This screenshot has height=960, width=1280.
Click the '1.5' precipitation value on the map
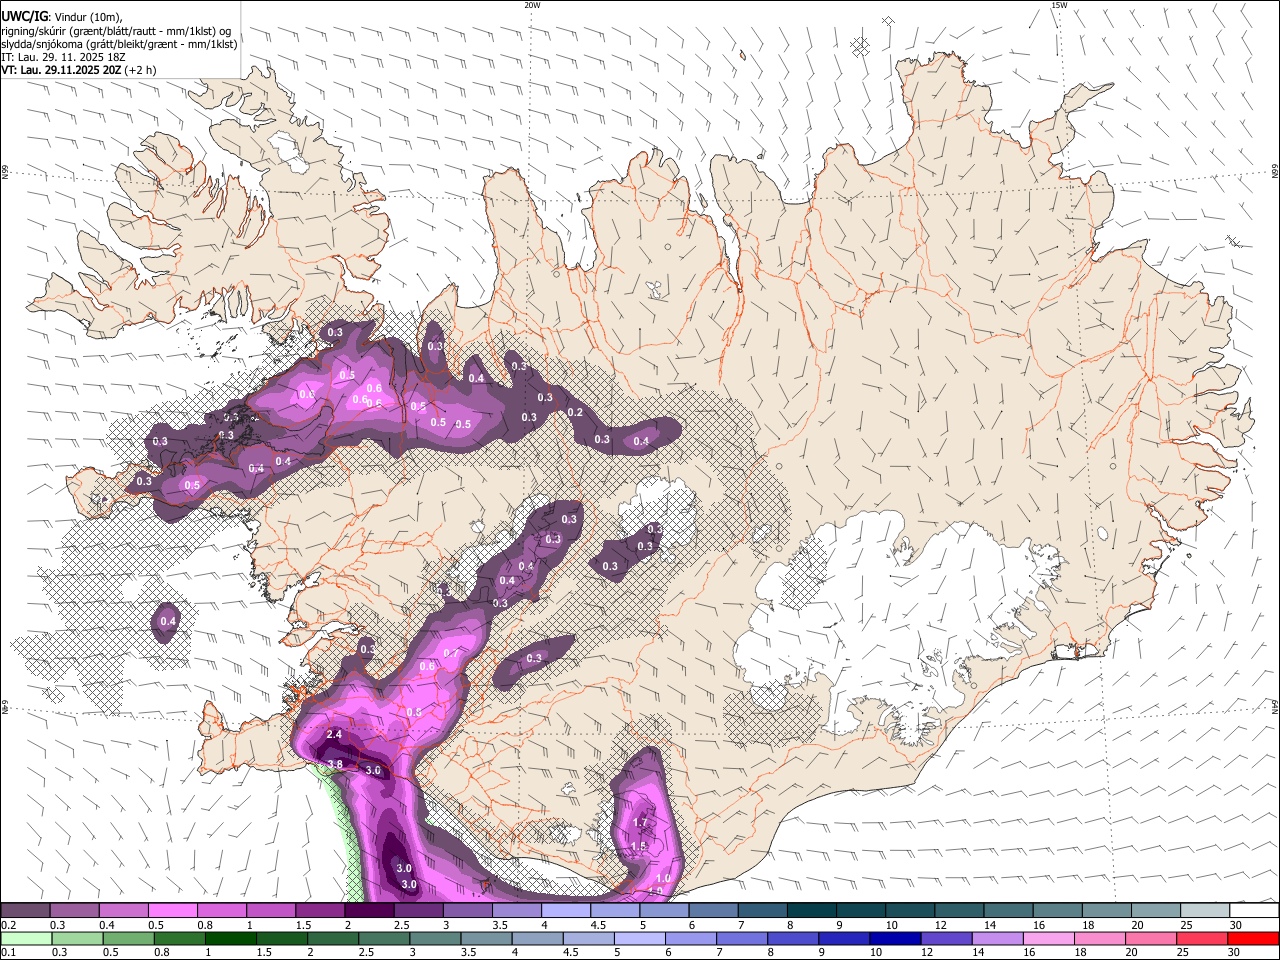(x=639, y=846)
